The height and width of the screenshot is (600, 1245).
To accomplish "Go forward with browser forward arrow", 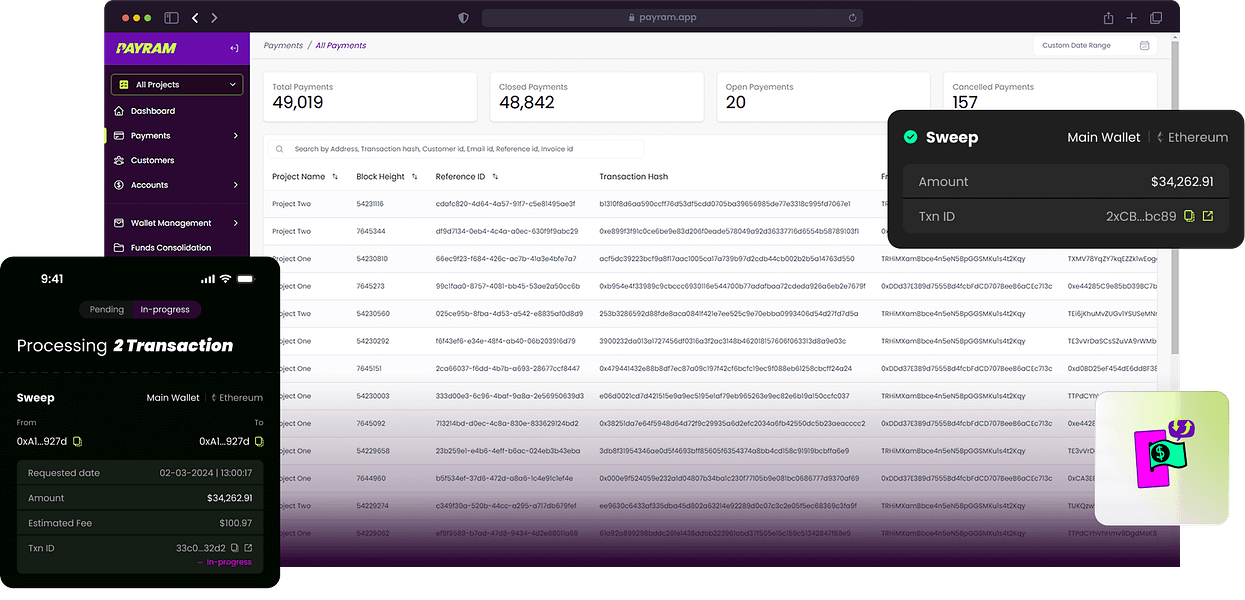I will coord(214,18).
